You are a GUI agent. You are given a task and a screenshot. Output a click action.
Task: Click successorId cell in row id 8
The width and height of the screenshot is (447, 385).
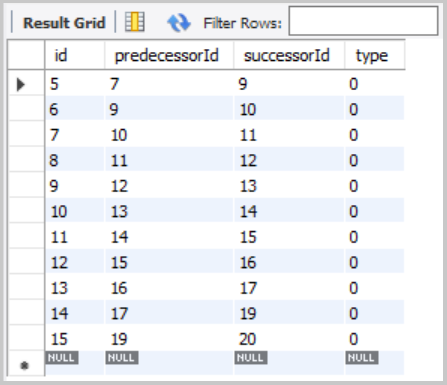tap(289, 160)
